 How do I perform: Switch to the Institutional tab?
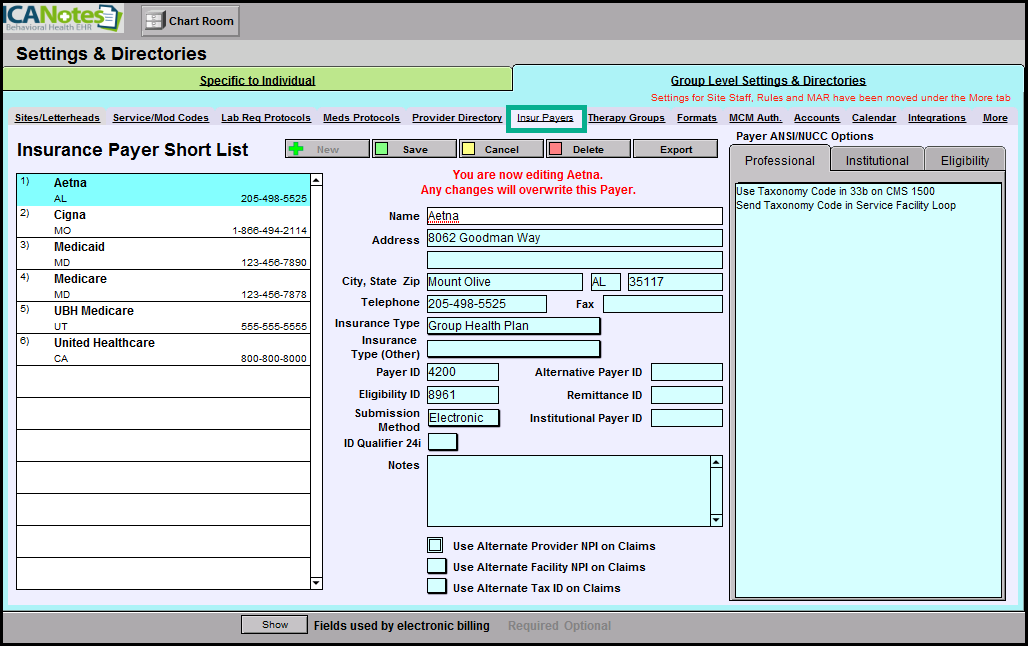tap(876, 160)
